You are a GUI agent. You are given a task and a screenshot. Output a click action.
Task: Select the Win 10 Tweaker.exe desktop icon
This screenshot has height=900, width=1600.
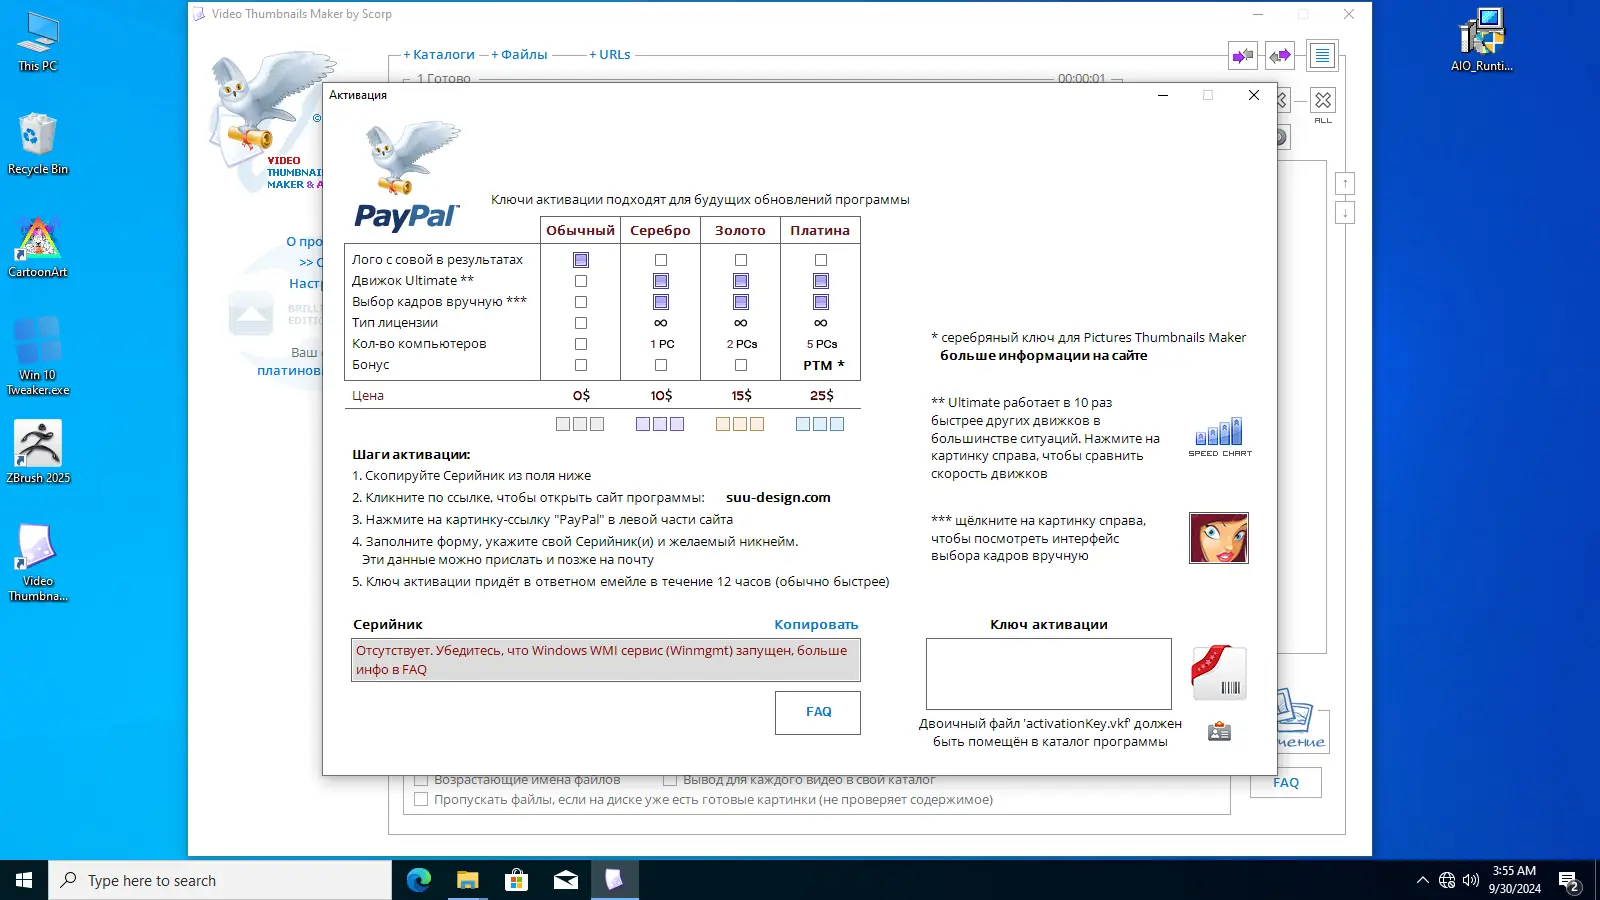click(x=38, y=356)
